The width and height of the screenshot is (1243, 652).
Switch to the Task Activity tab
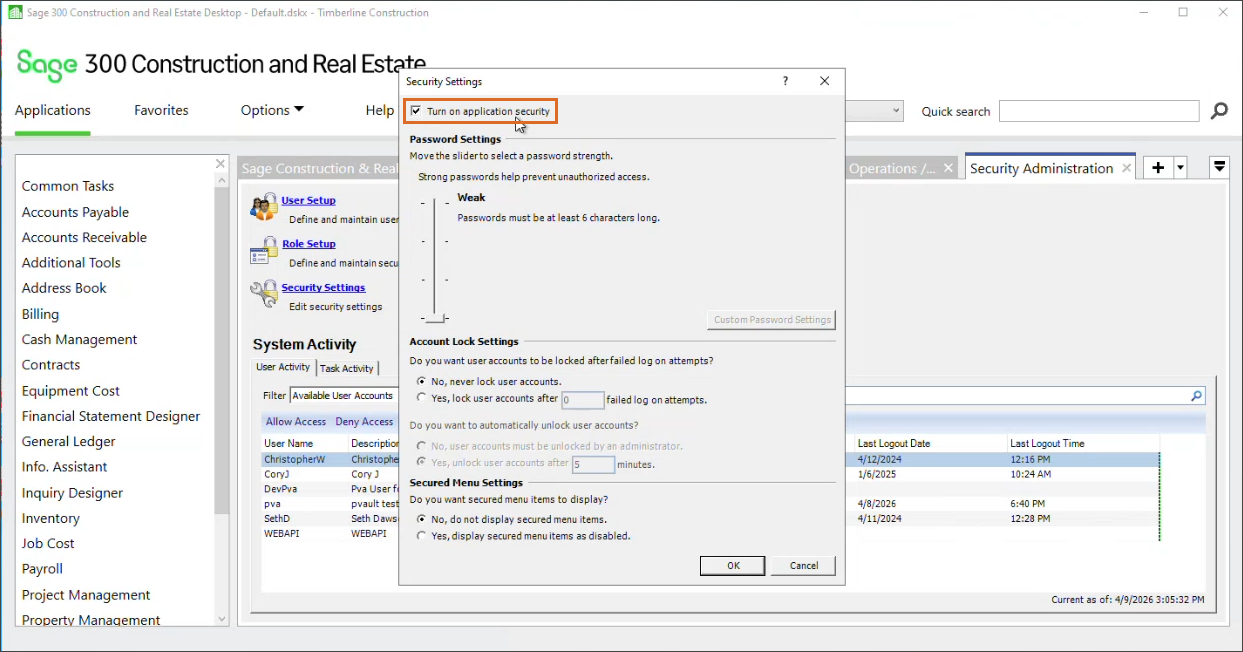(x=347, y=368)
